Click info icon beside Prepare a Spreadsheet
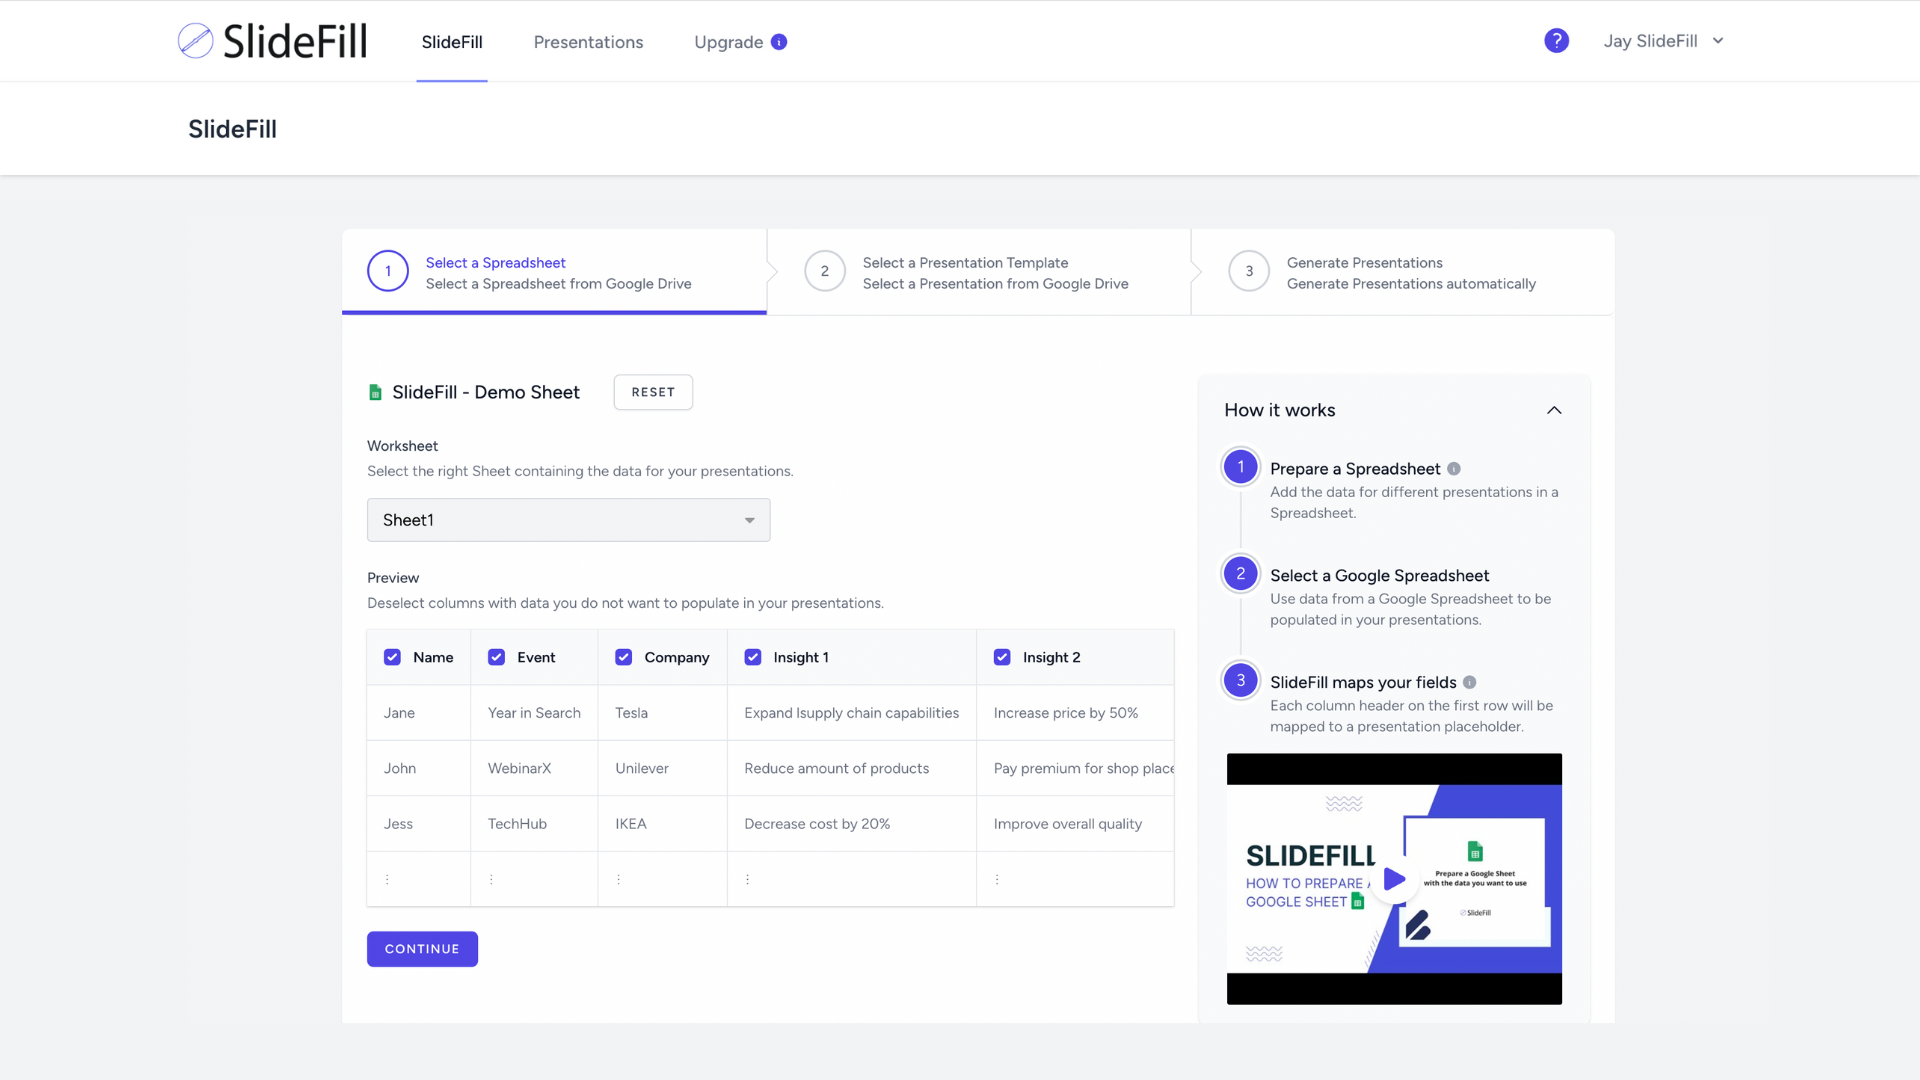This screenshot has height=1080, width=1920. (x=1454, y=469)
